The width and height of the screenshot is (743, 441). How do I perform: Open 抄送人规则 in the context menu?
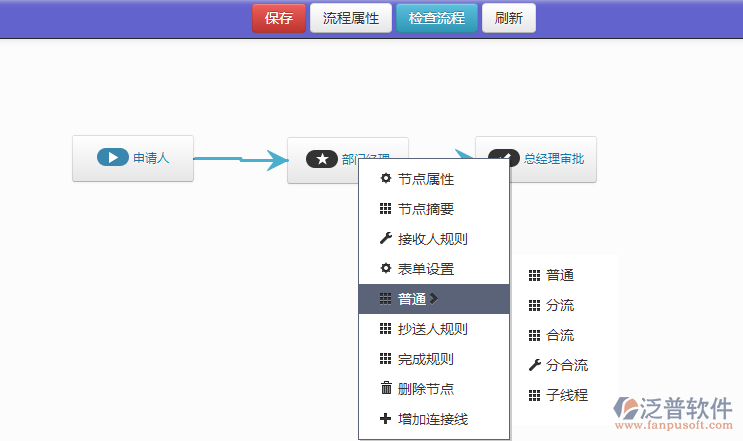[x=434, y=329]
